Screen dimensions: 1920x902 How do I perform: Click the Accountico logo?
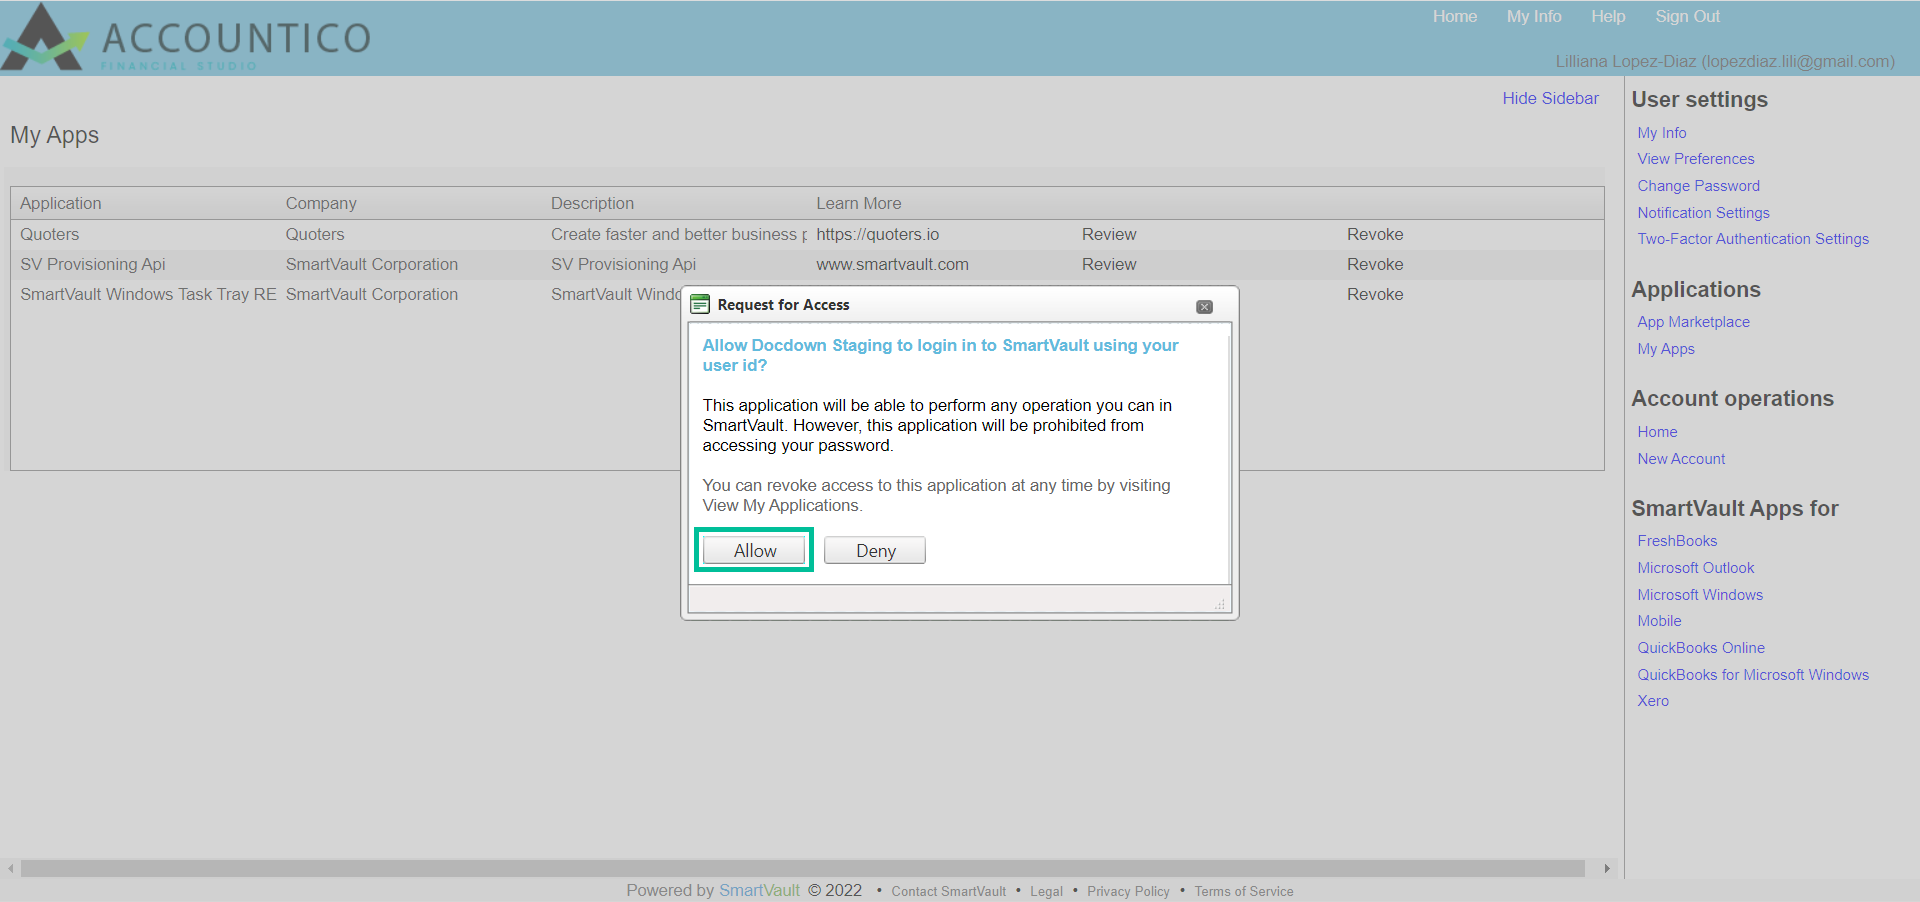tap(186, 38)
